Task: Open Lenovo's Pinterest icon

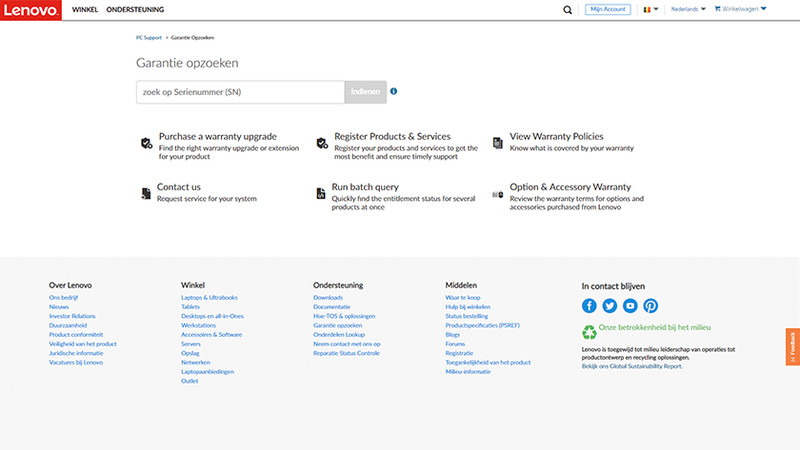Action: (x=650, y=306)
